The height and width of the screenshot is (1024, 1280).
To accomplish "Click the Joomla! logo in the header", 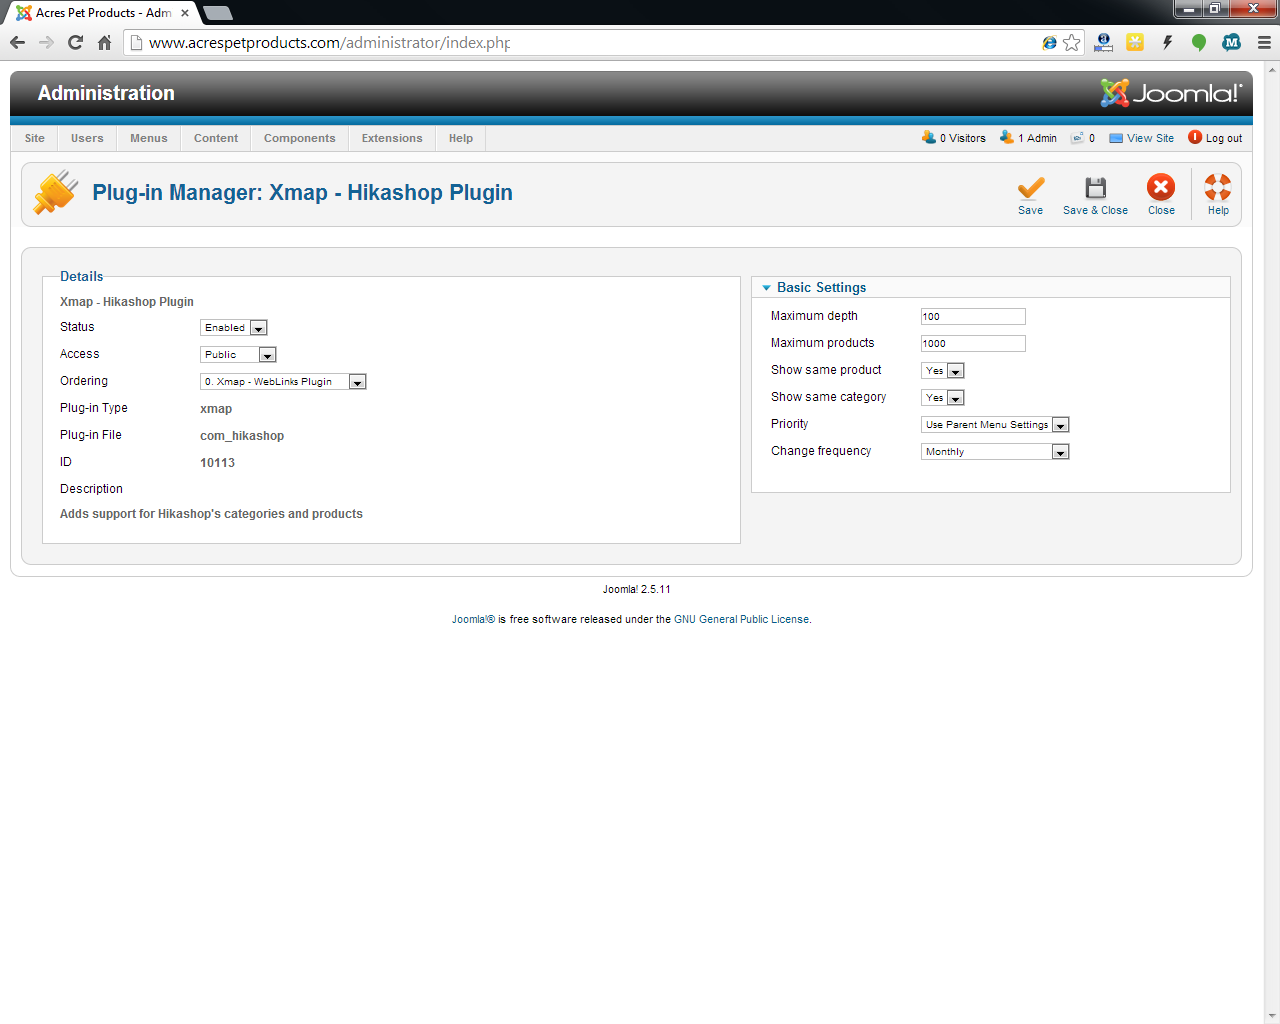I will (x=1171, y=93).
